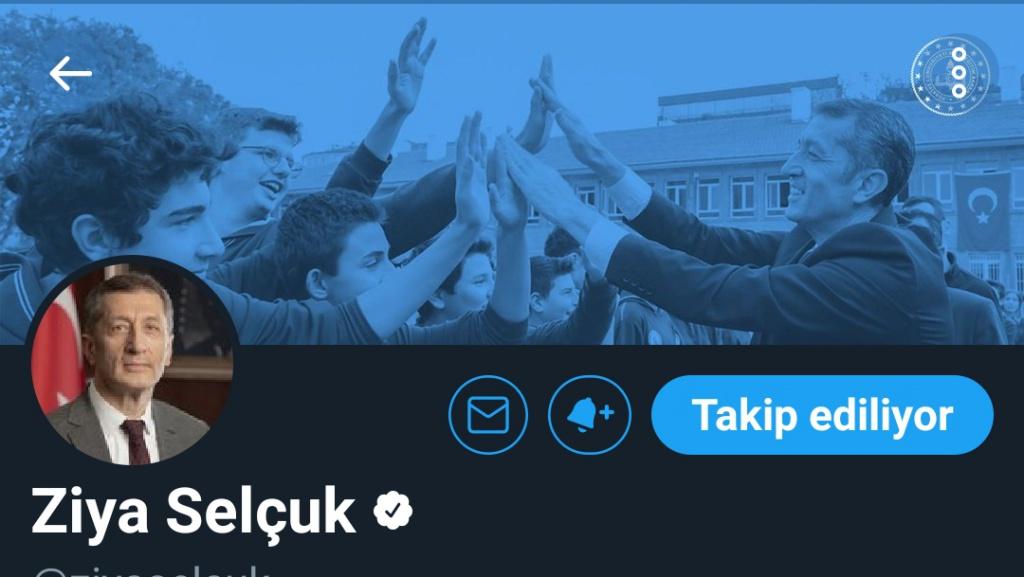The image size is (1024, 577).
Task: Enable tweet notifications with the bell icon
Action: [589, 415]
